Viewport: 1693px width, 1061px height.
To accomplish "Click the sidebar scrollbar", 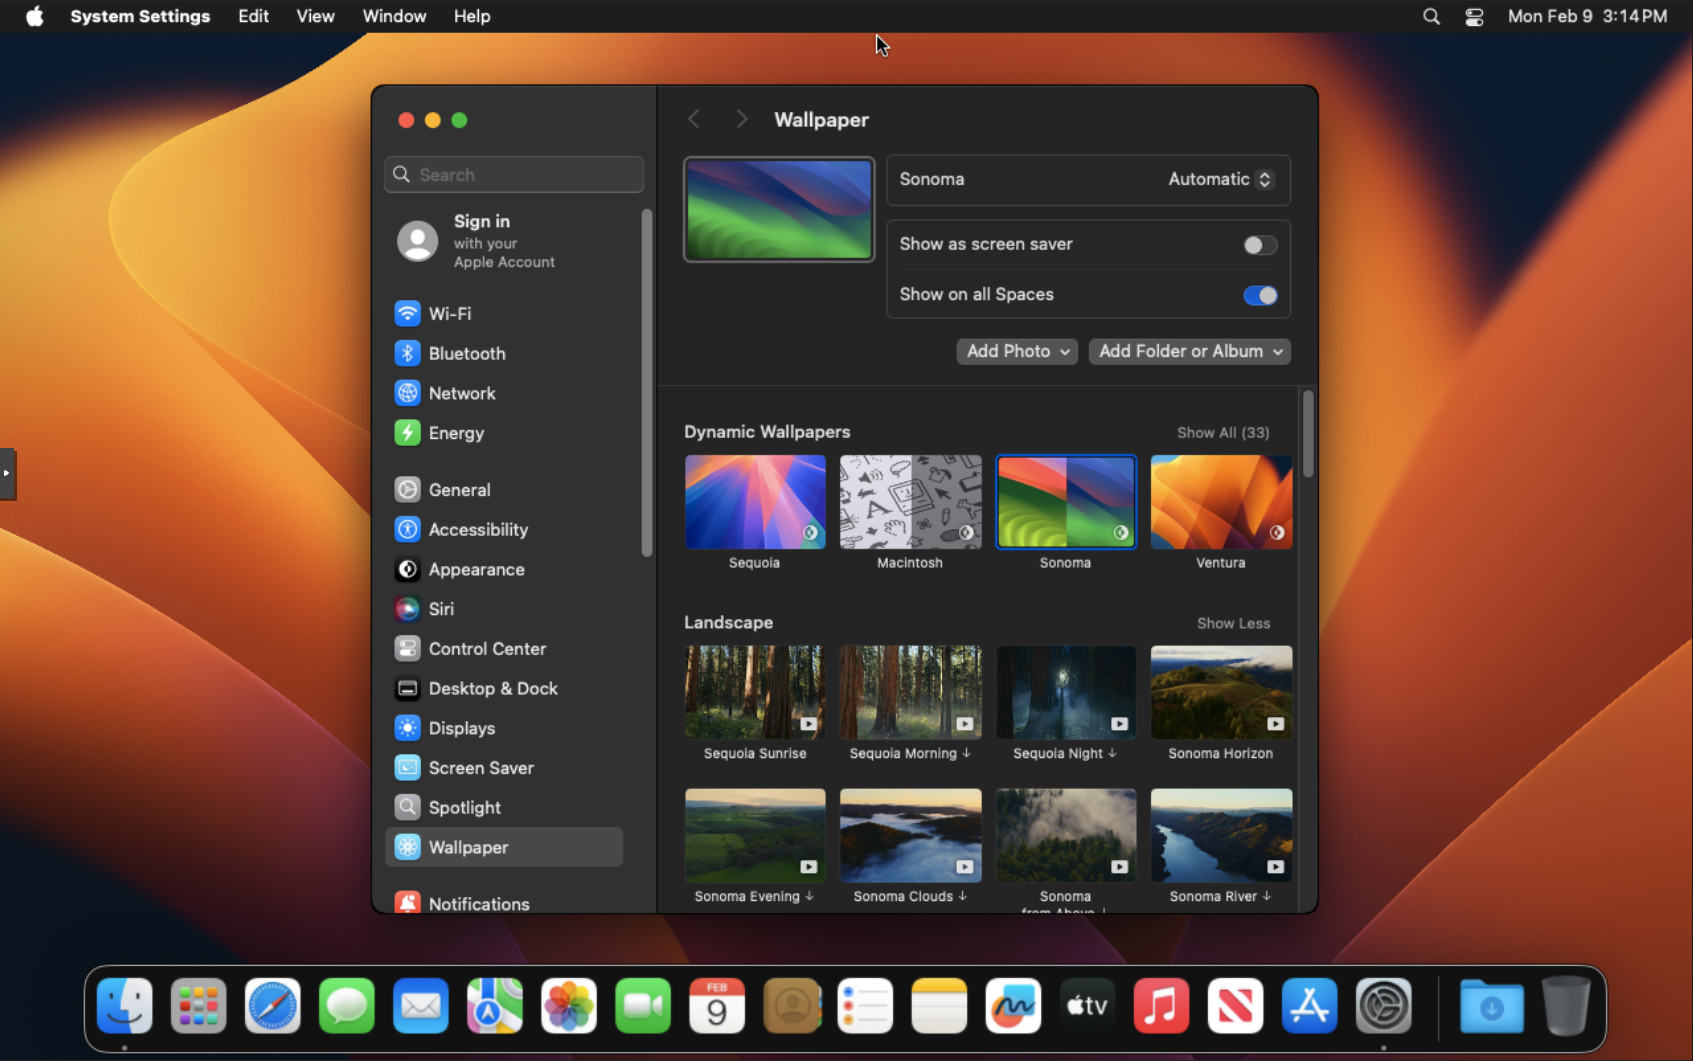I will tap(647, 382).
